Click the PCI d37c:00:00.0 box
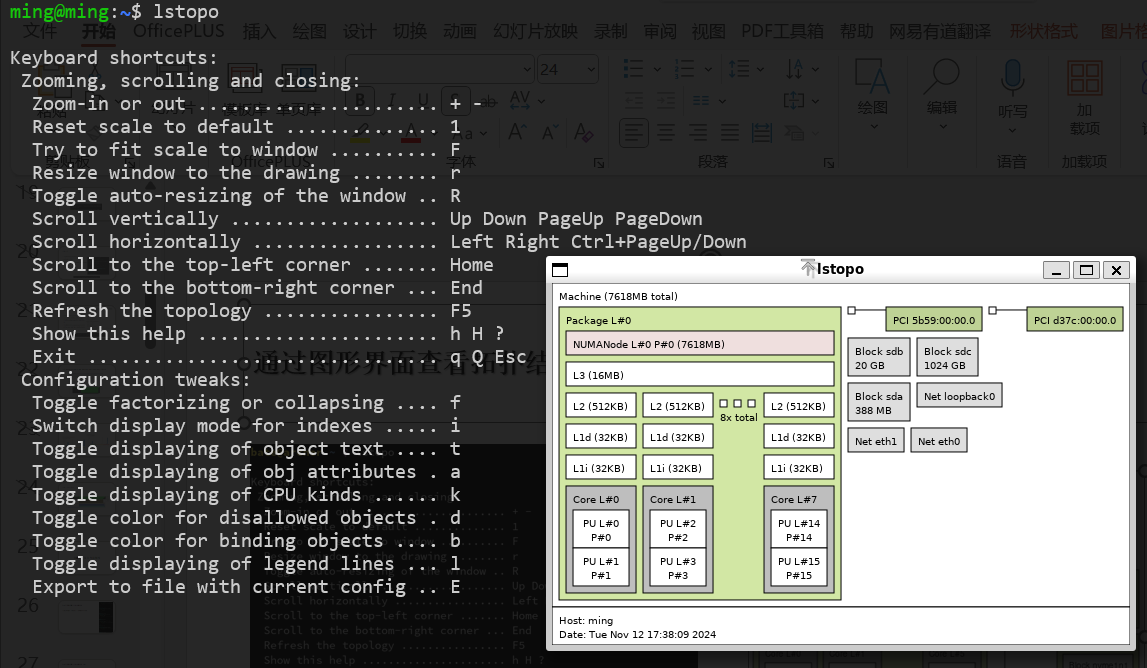Viewport: 1147px width, 668px height. click(x=1075, y=320)
